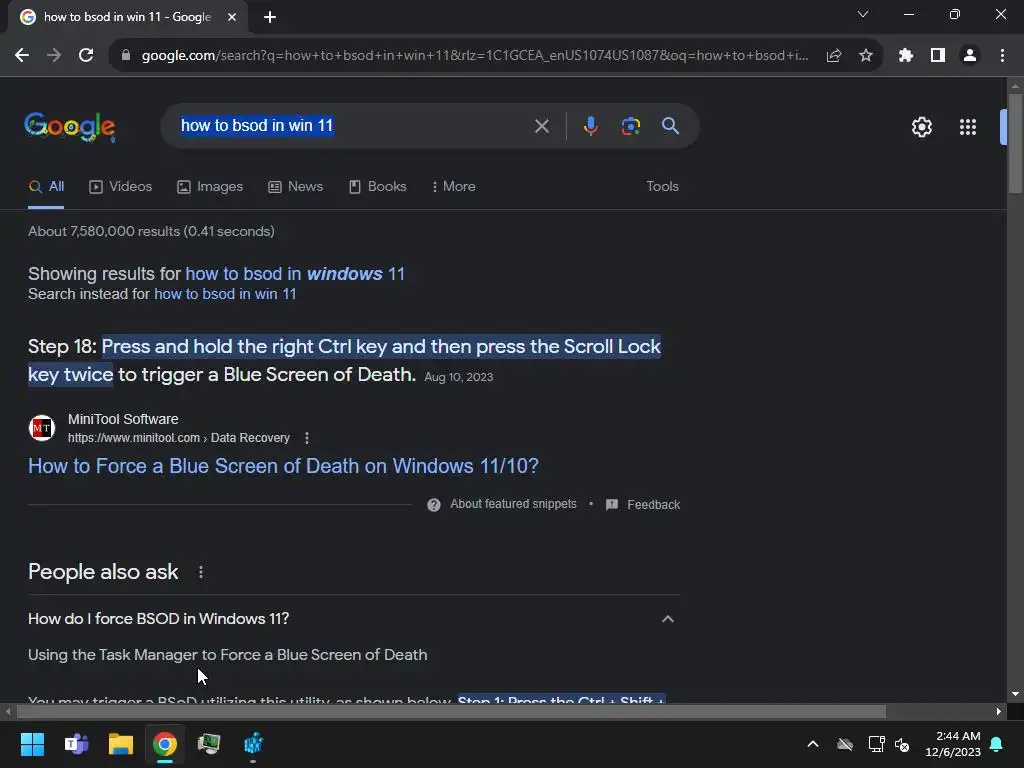Start a voice search with the microphone
The image size is (1024, 768).
point(590,126)
